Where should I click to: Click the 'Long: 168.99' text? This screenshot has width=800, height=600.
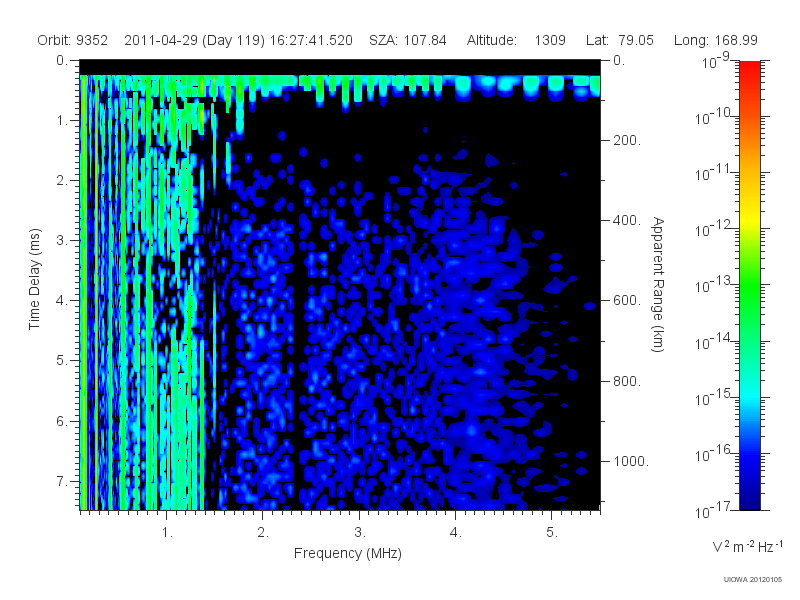pyautogui.click(x=715, y=40)
